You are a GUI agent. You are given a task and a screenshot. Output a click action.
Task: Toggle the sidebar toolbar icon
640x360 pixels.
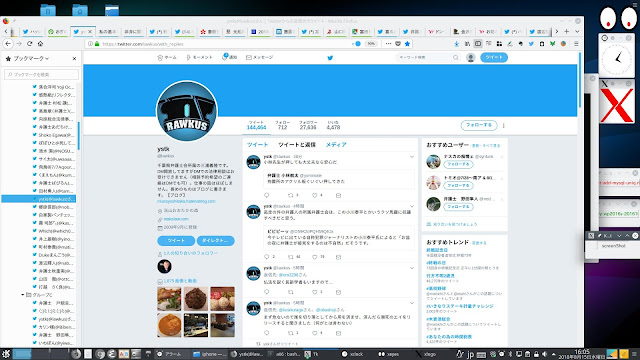tap(478, 44)
